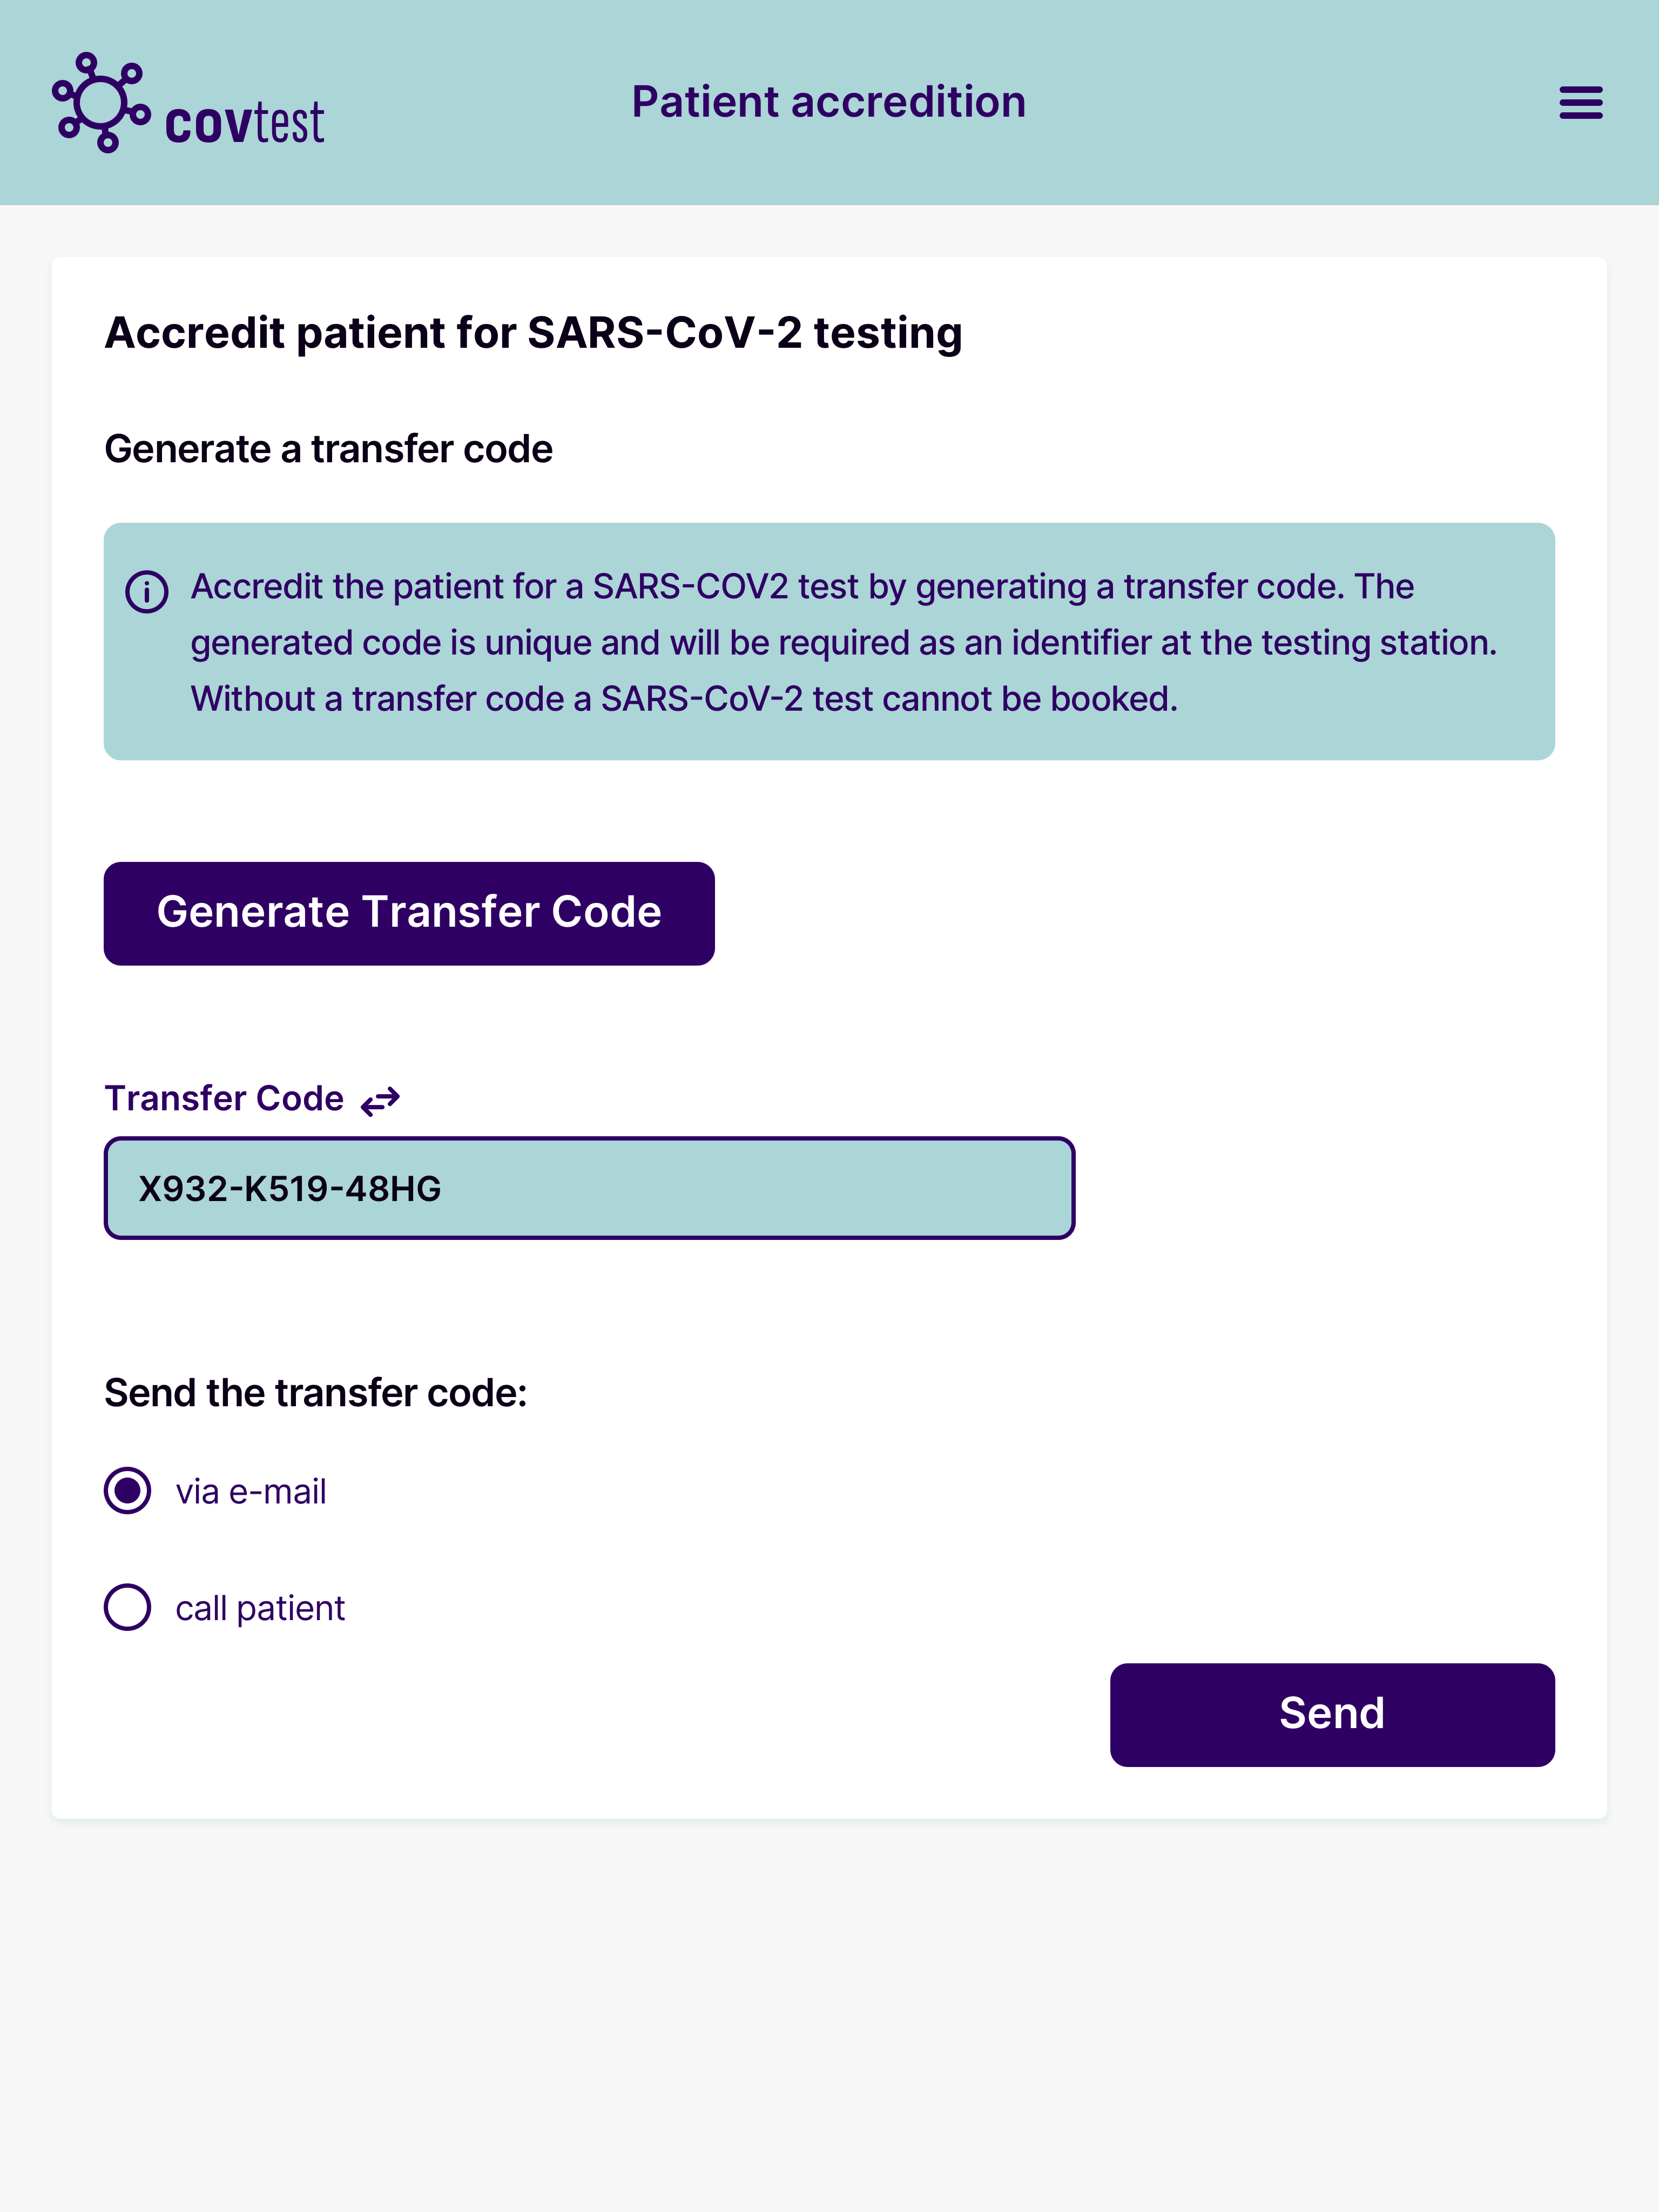The height and width of the screenshot is (2212, 1659).
Task: Click the covtest virus logo icon
Action: click(x=100, y=103)
